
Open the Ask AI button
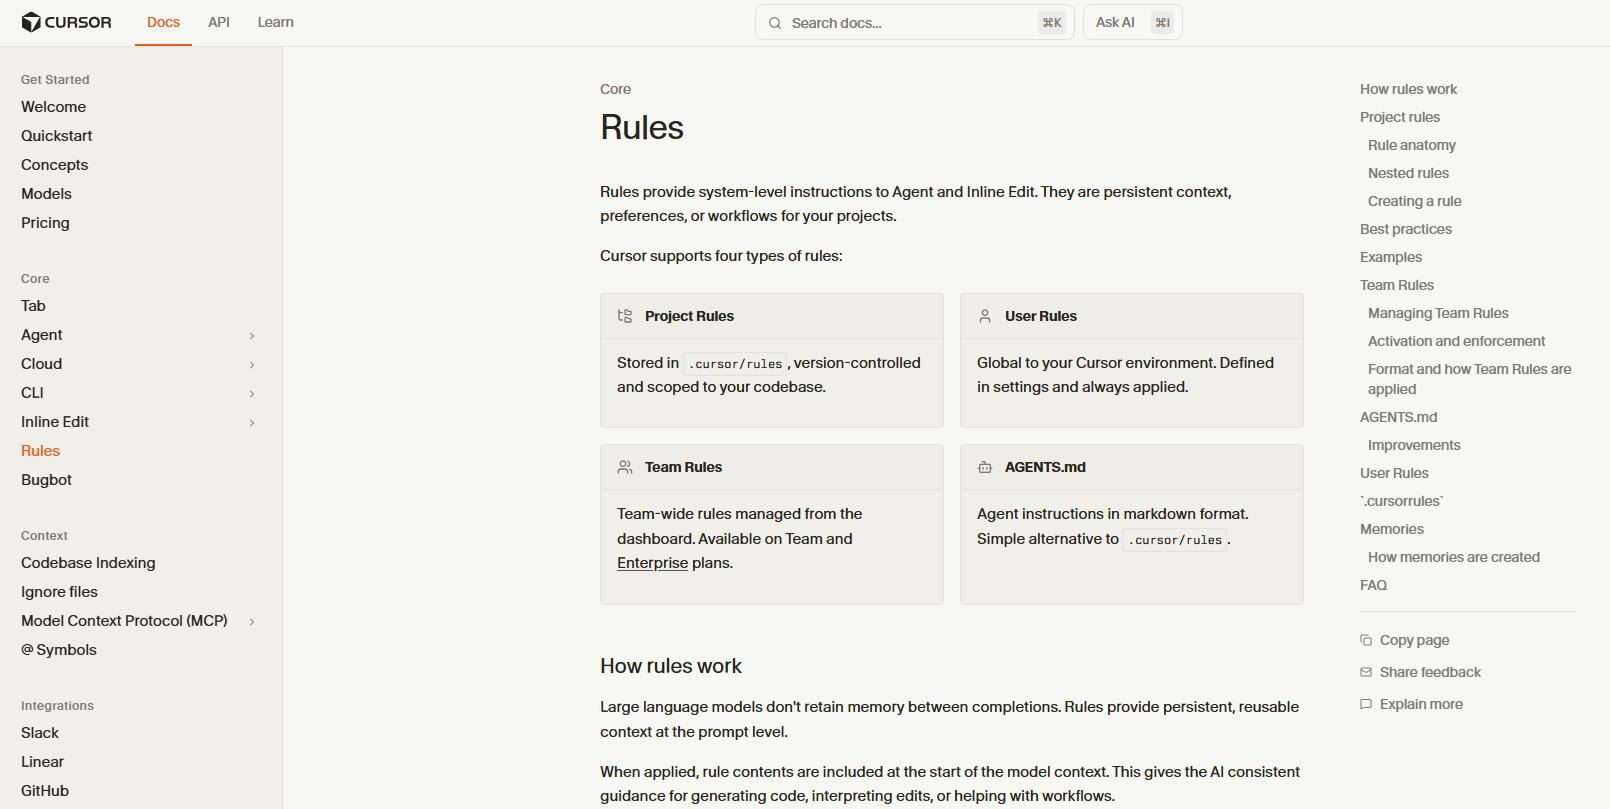click(1132, 23)
